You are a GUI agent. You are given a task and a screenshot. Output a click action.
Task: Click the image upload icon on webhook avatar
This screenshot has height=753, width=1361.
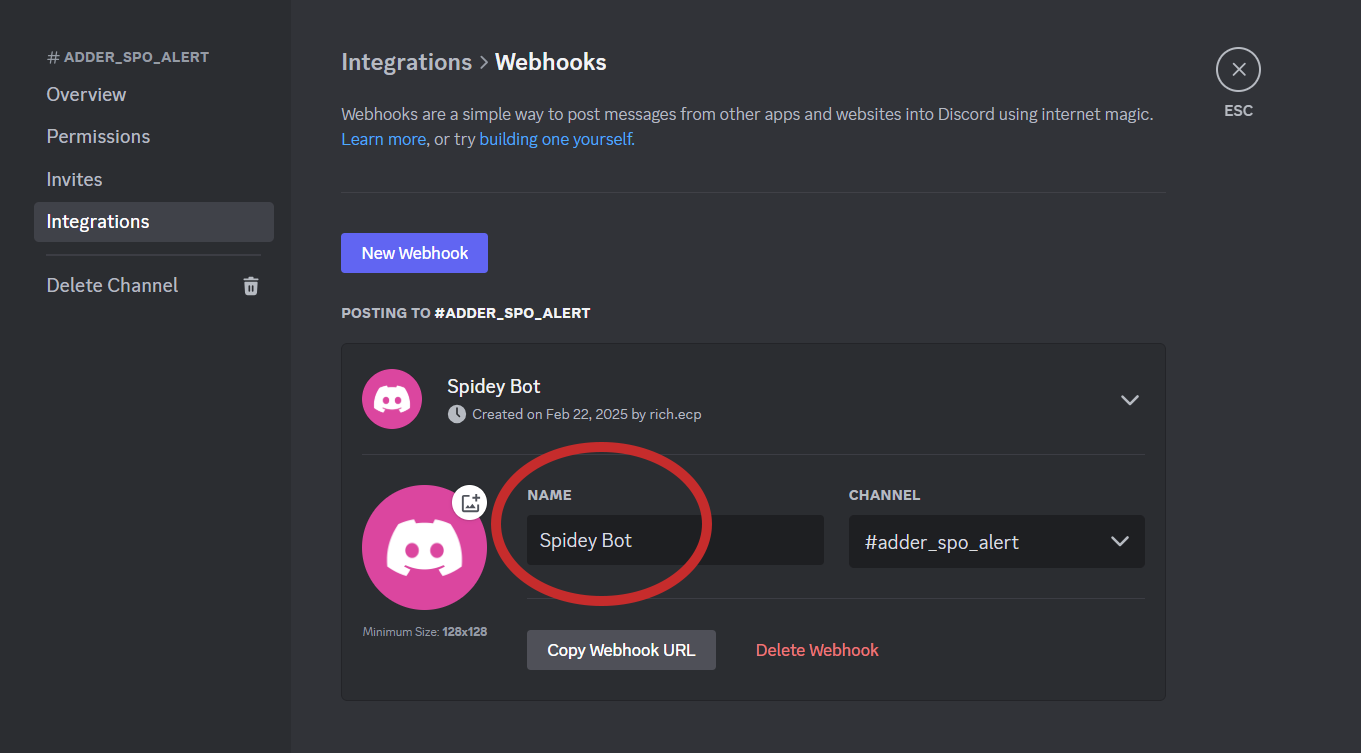pos(469,503)
